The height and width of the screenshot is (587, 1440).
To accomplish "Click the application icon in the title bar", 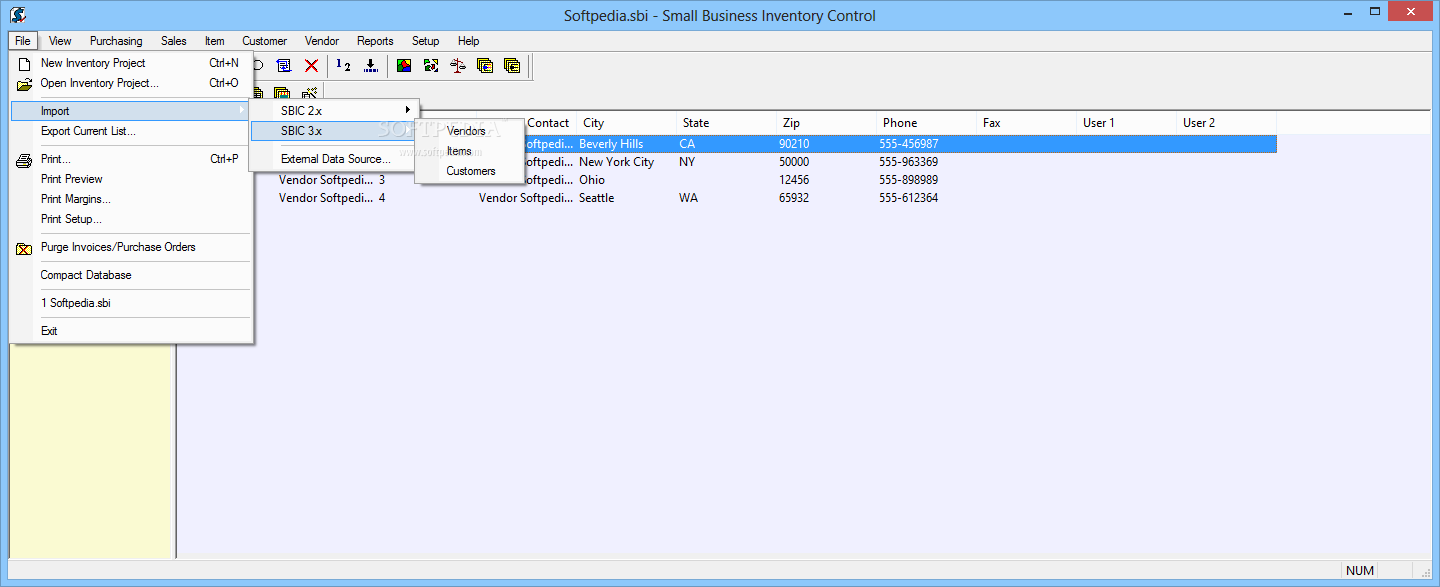I will 17,14.
